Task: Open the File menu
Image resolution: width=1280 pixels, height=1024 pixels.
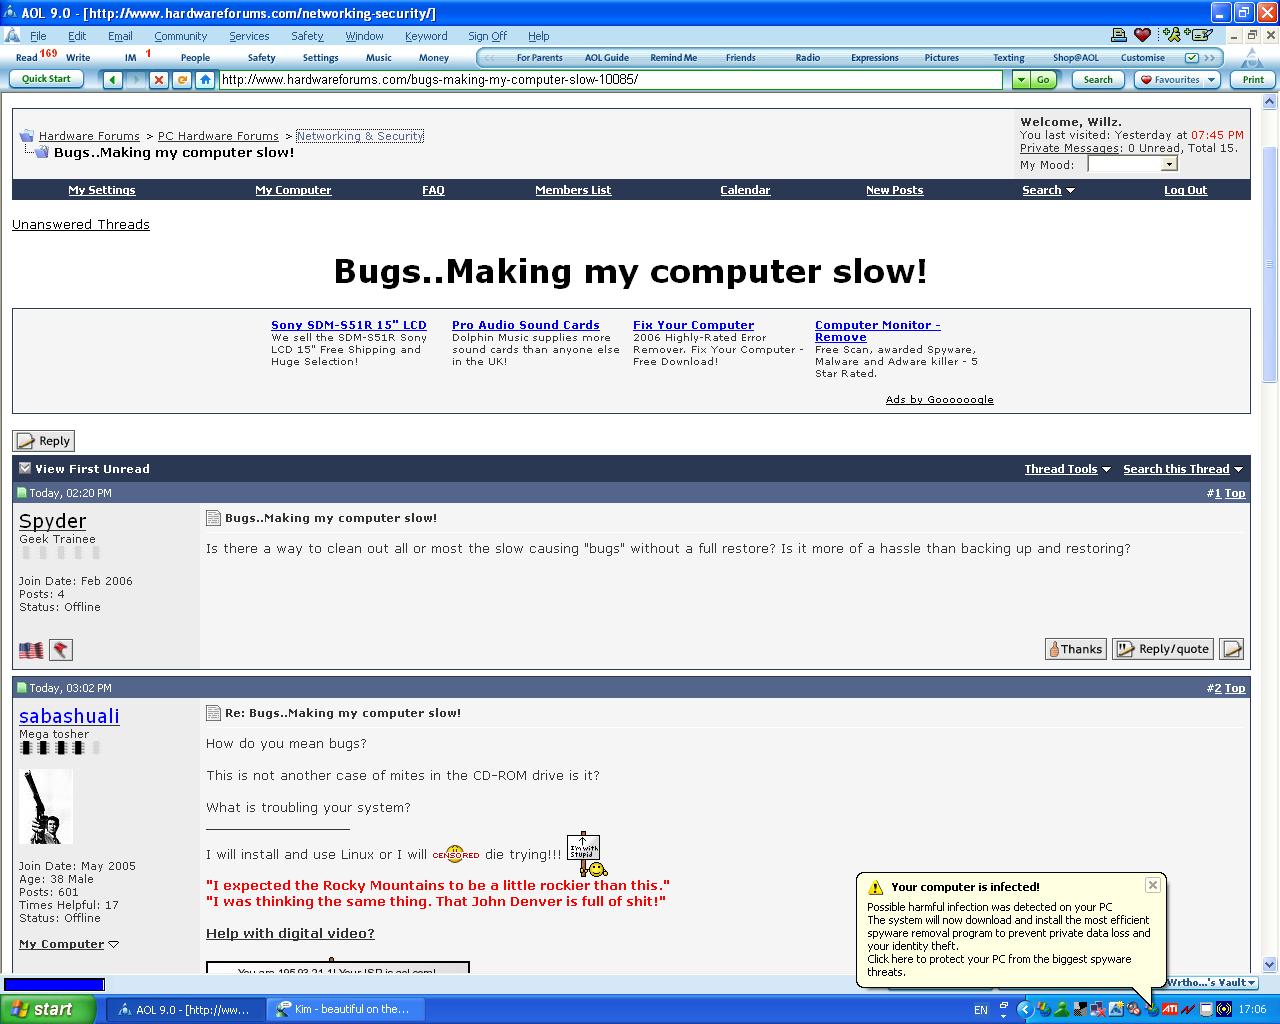Action: point(38,36)
